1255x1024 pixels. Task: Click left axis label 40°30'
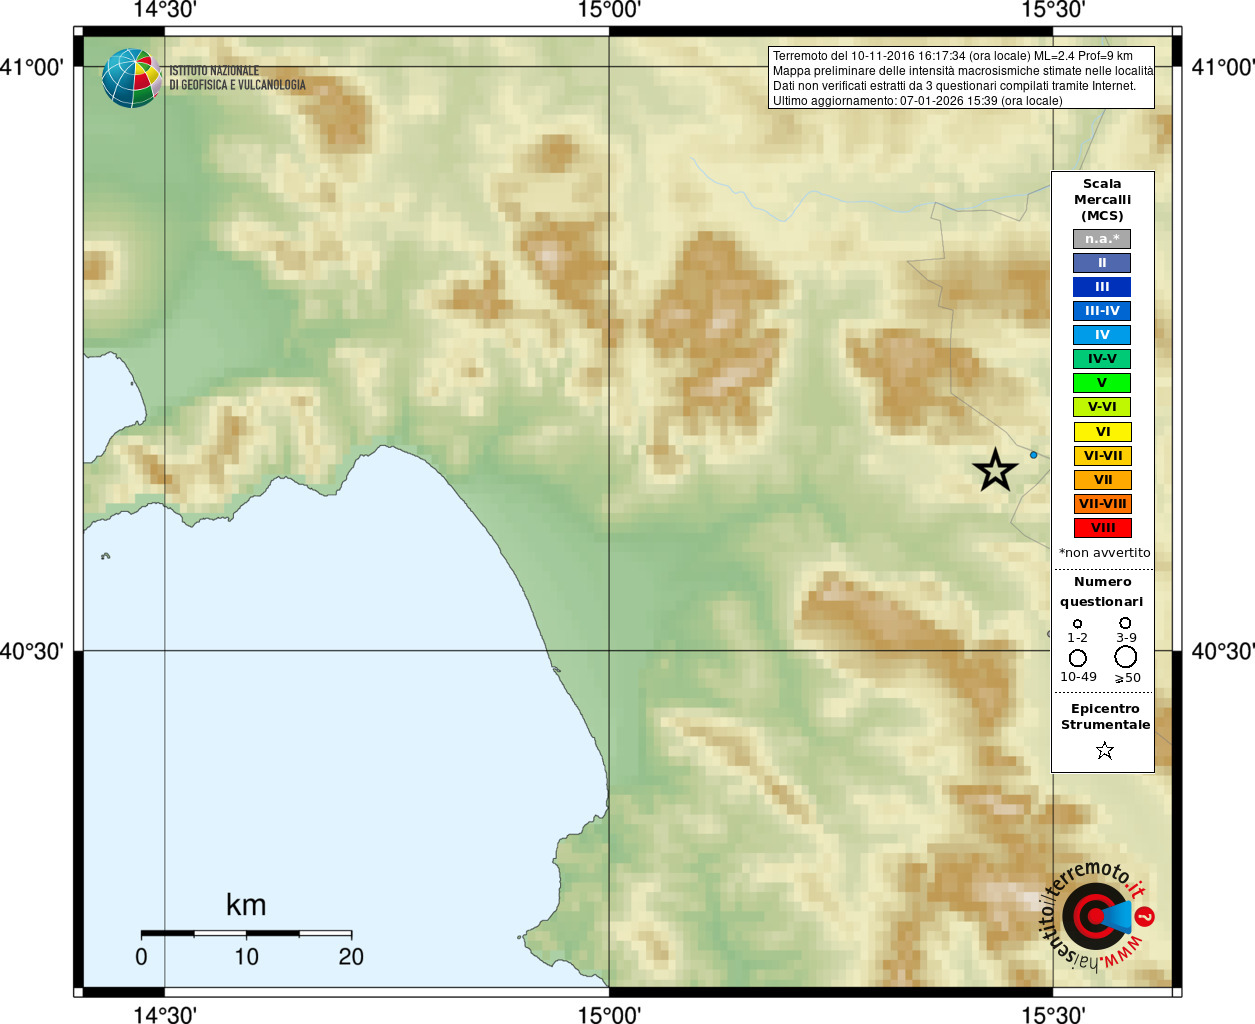click(x=32, y=651)
